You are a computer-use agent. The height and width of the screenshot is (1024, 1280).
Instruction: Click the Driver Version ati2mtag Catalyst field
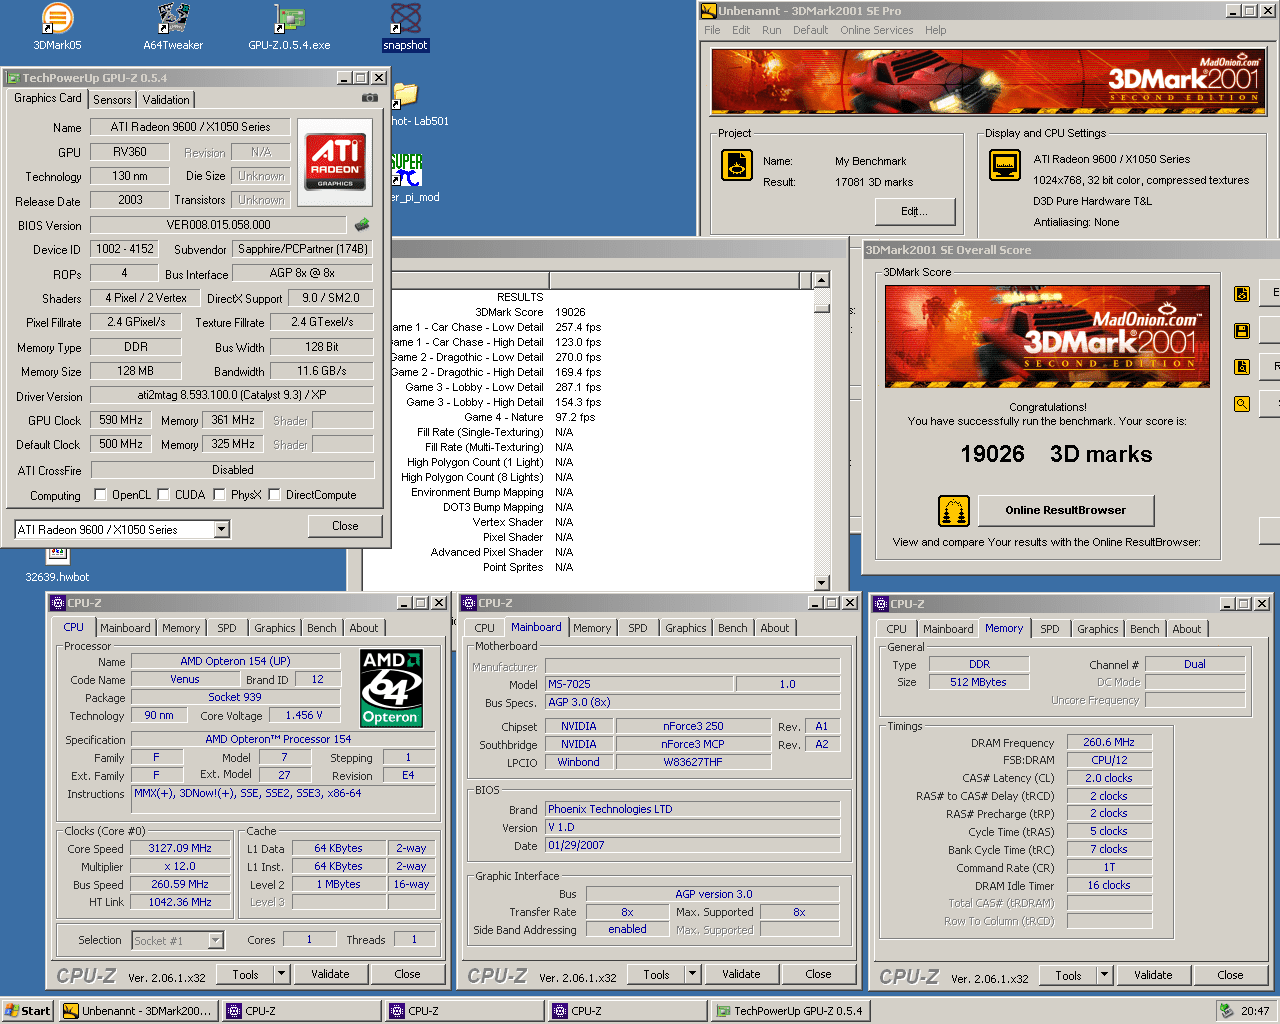tap(232, 395)
